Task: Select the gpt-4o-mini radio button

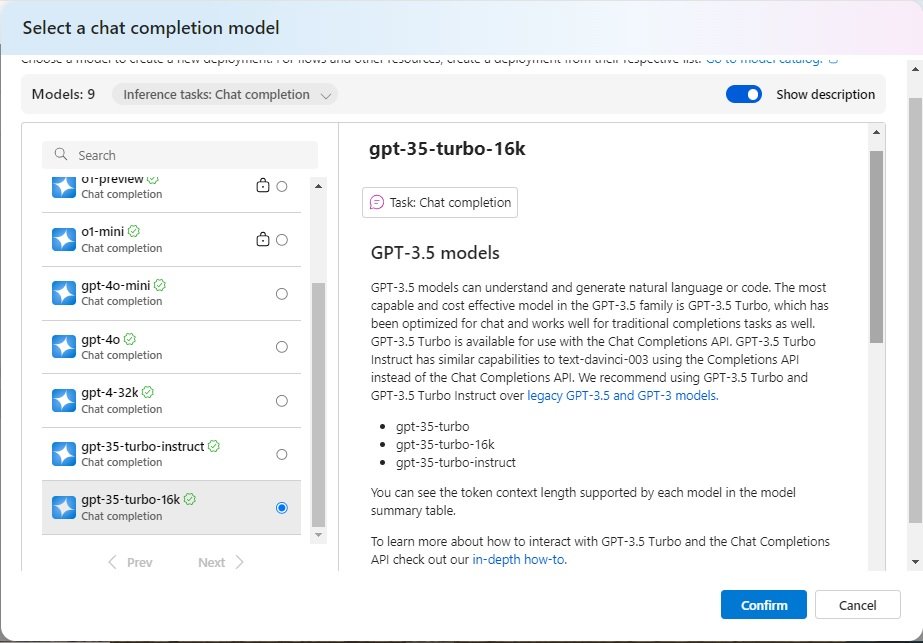Action: (x=282, y=294)
